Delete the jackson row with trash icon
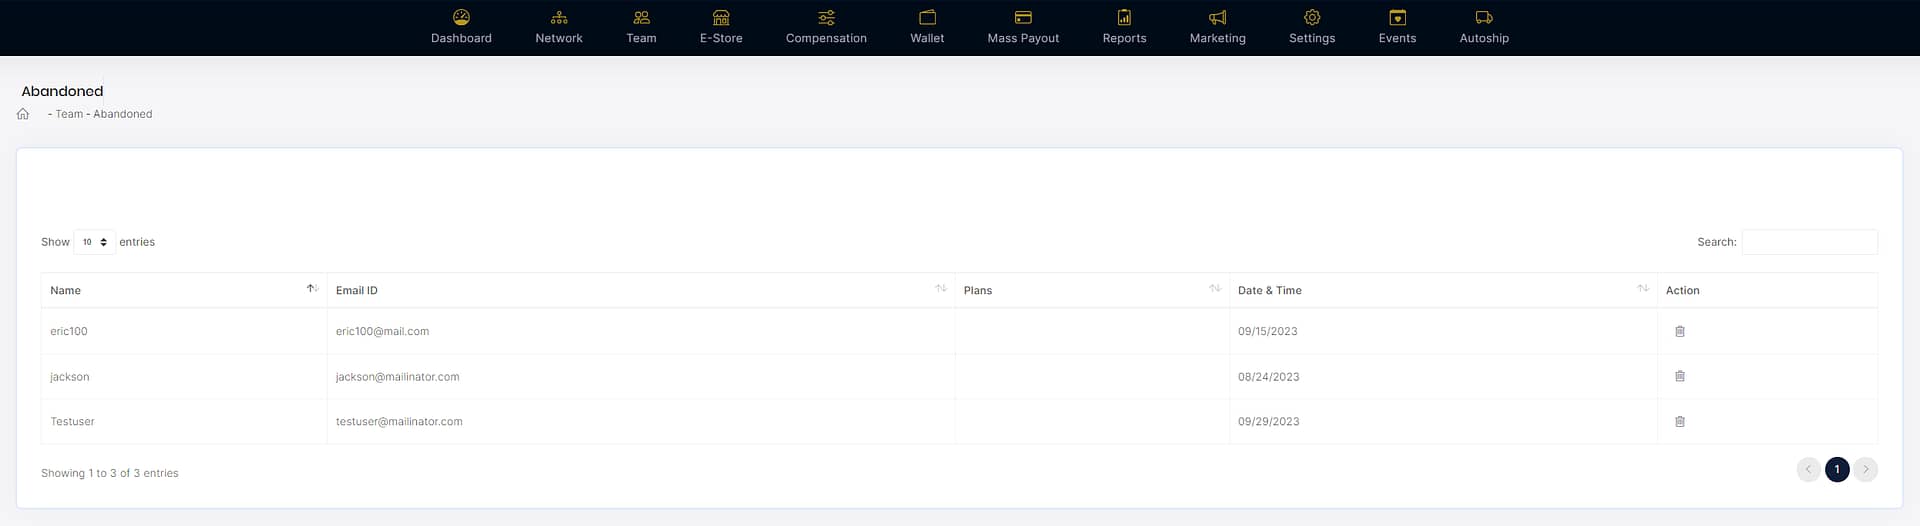The width and height of the screenshot is (1920, 526). pyautogui.click(x=1680, y=376)
